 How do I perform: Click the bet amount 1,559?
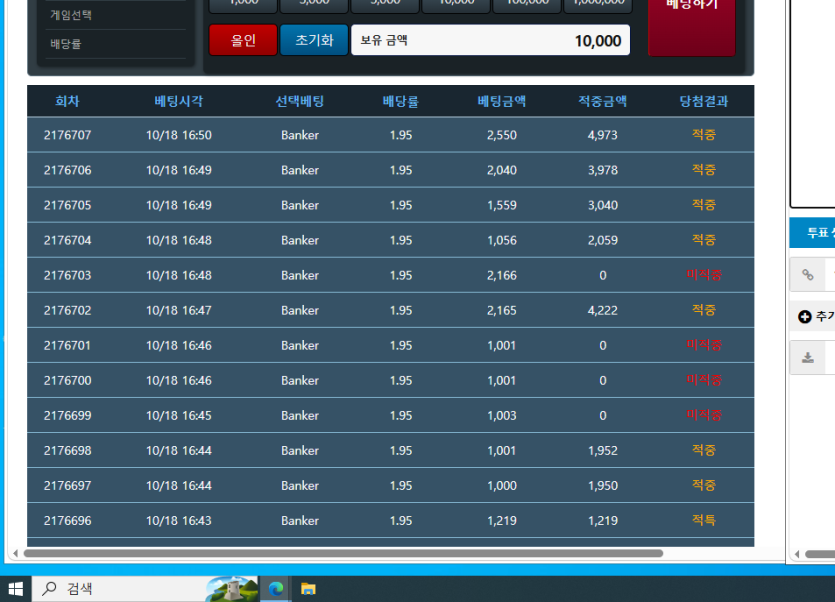502,206
